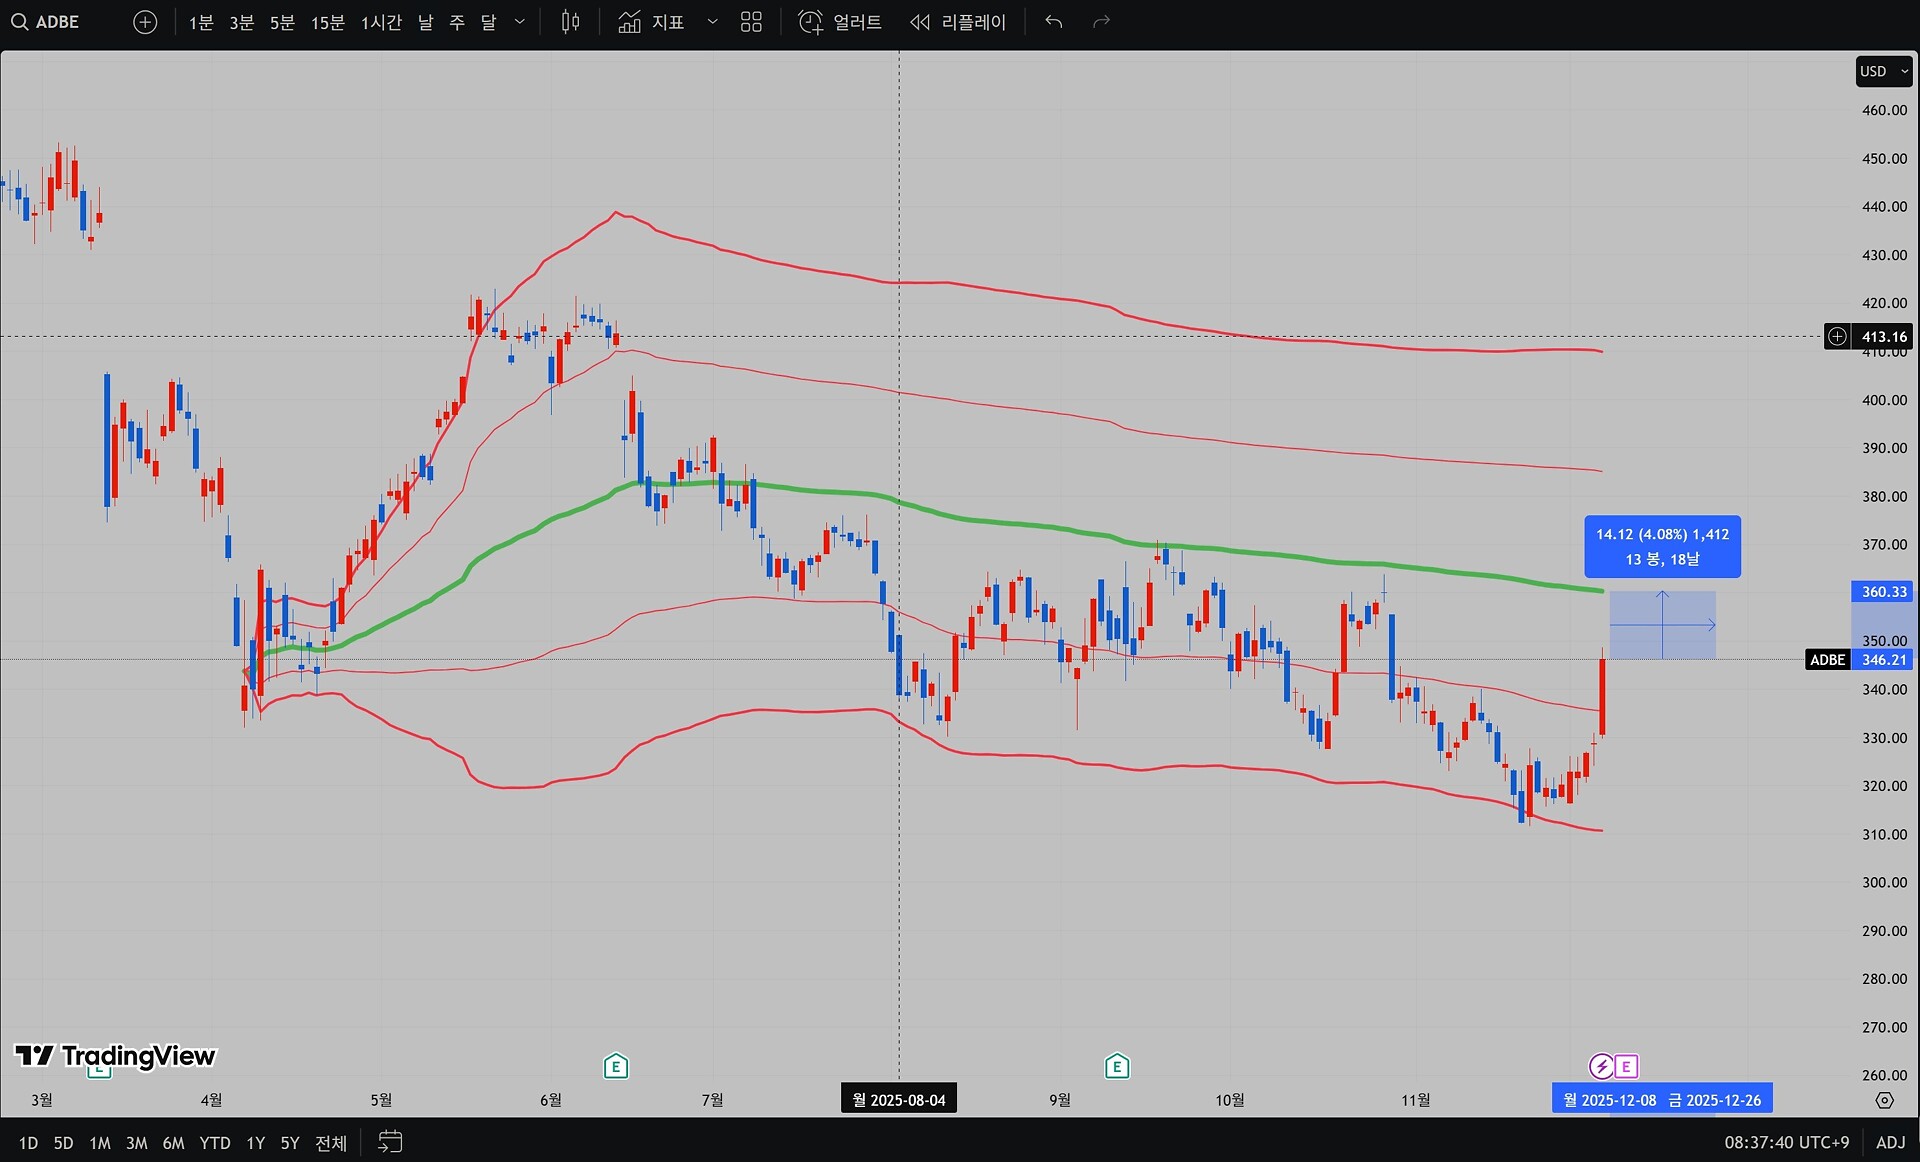1920x1162 pixels.
Task: Open the candlestick chart type icon
Action: tap(570, 22)
